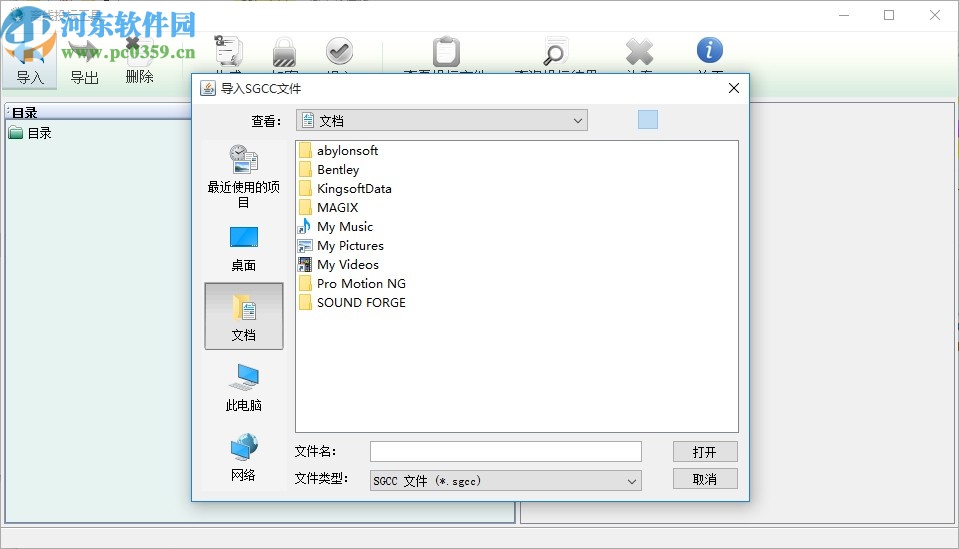Click the blue info about icon
Image resolution: width=959 pixels, height=549 pixels.
click(709, 50)
